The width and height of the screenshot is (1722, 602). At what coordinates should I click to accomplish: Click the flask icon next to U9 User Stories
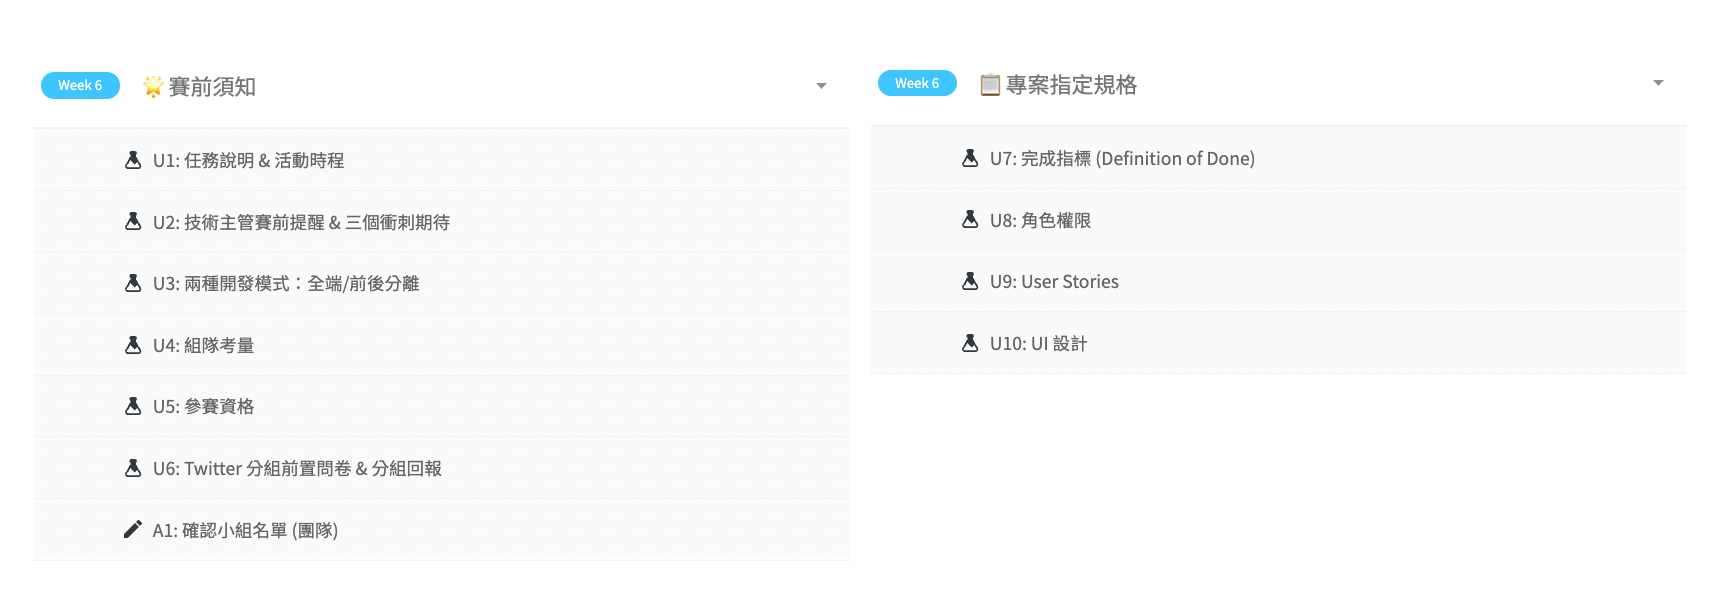click(x=970, y=281)
